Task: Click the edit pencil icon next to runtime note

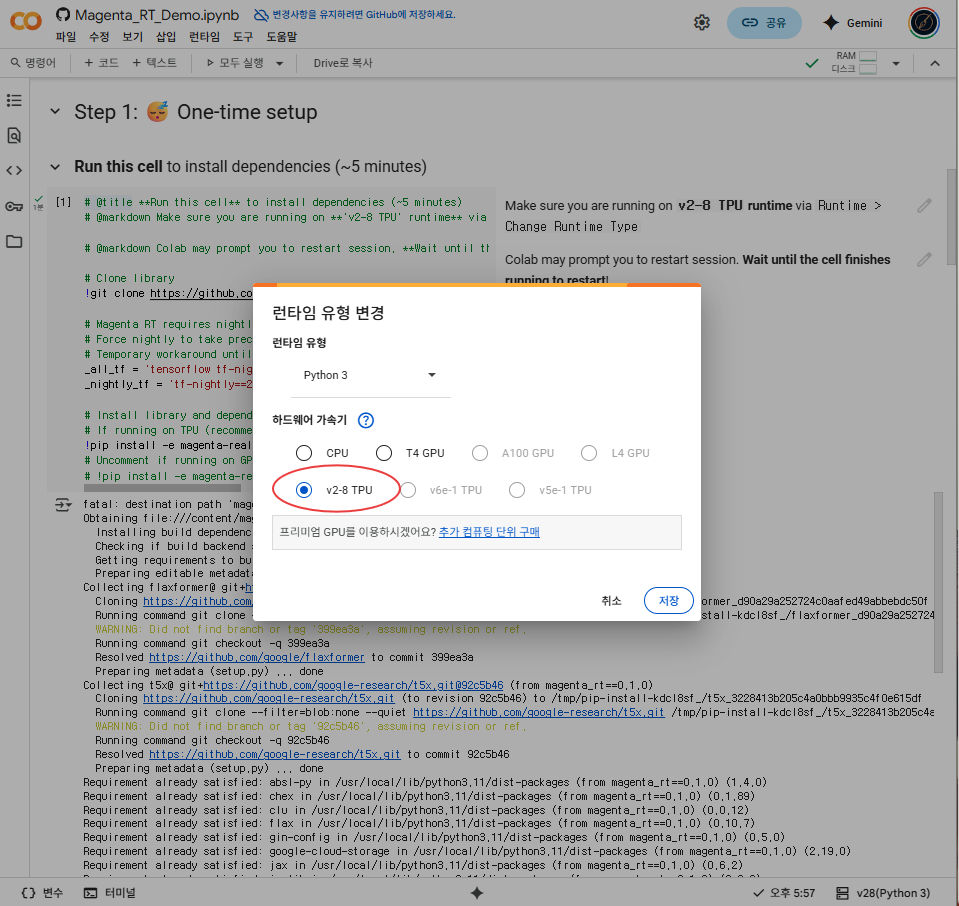Action: coord(924,206)
